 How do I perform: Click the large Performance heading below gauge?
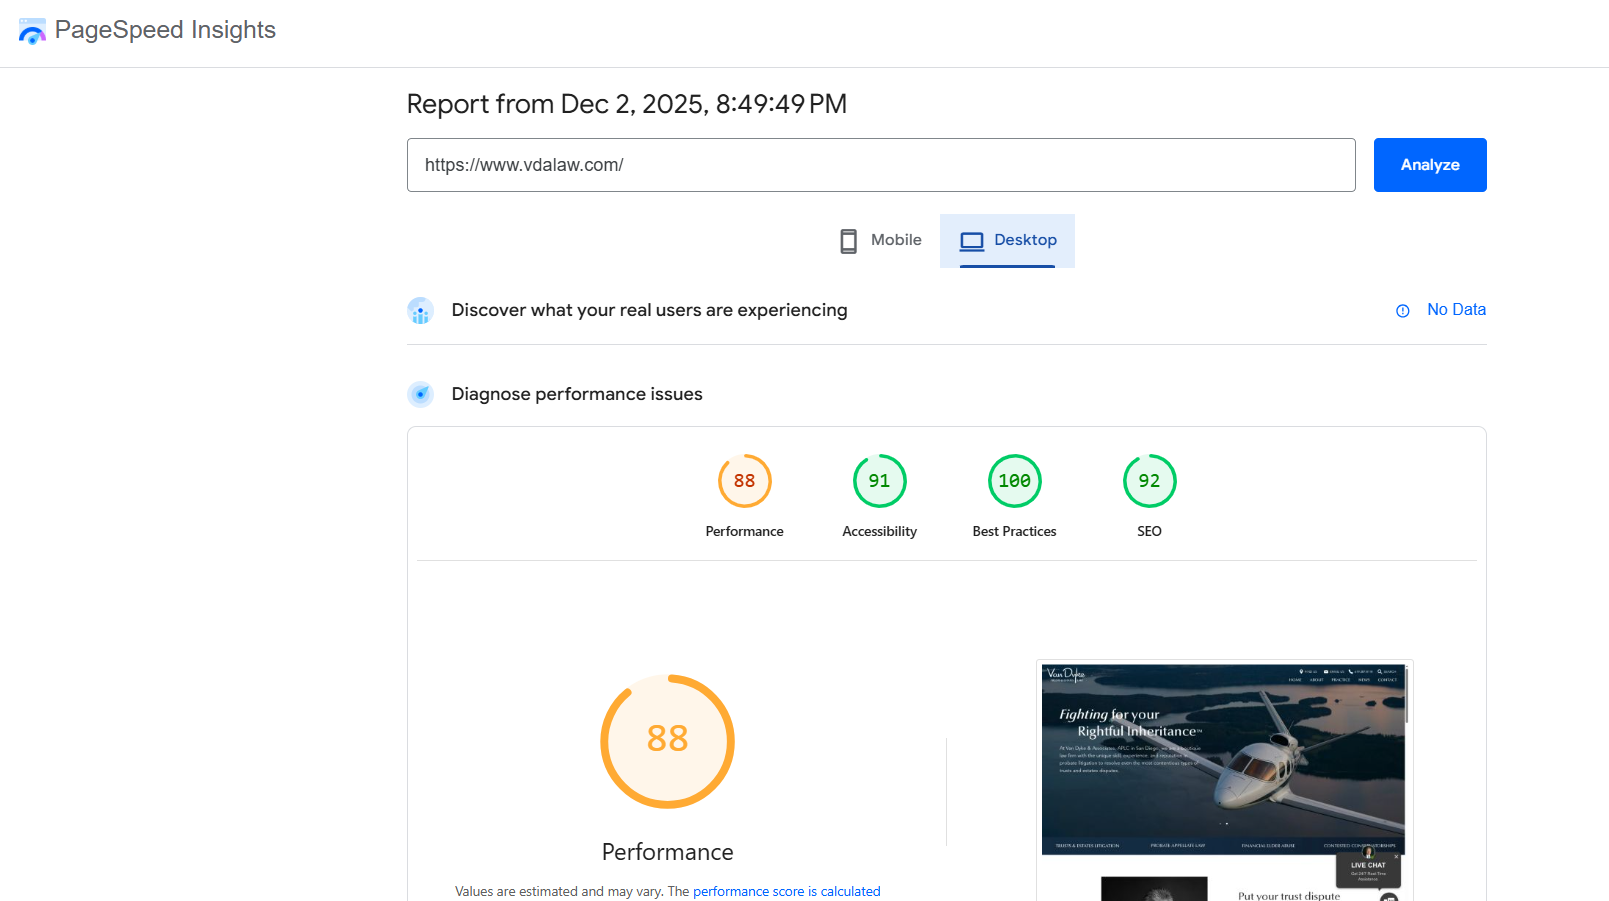(668, 852)
